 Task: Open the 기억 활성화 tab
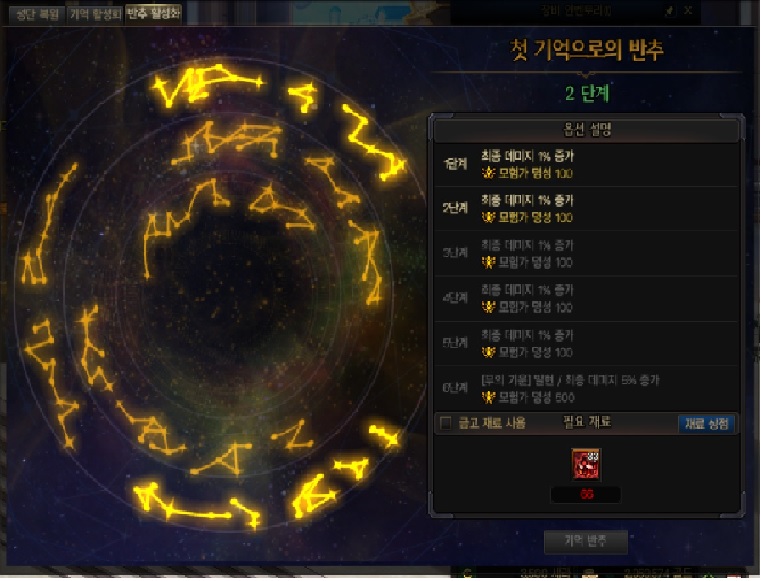tap(95, 14)
